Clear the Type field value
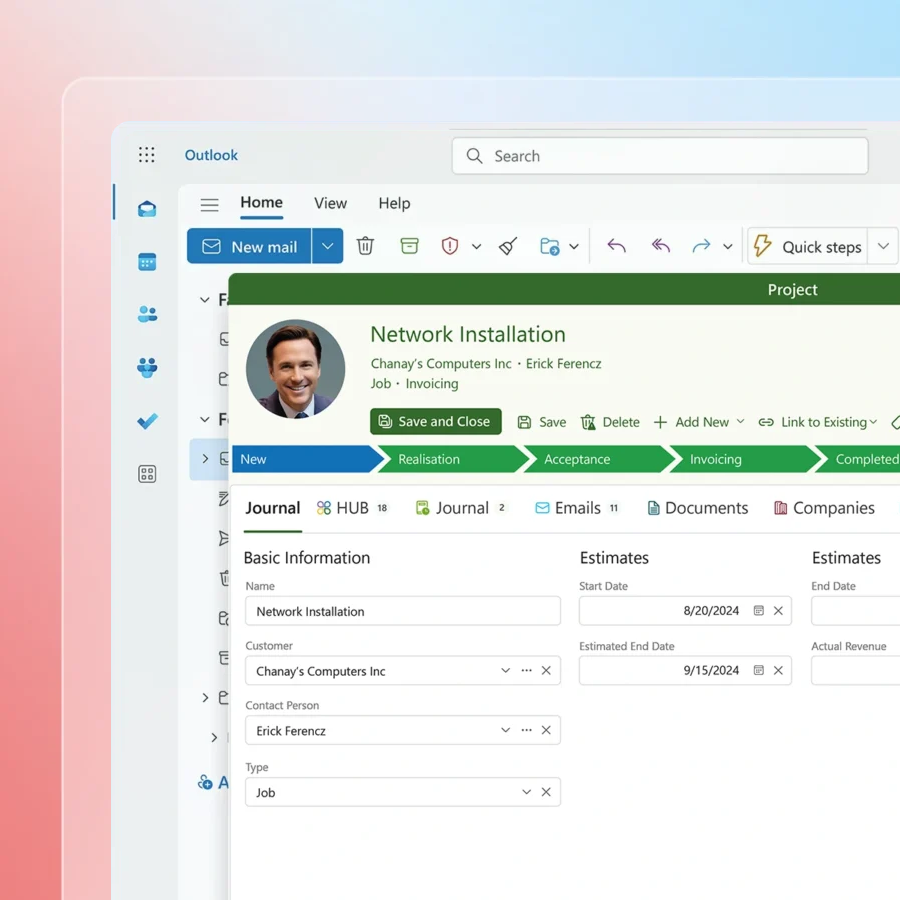This screenshot has width=900, height=900. pos(546,792)
